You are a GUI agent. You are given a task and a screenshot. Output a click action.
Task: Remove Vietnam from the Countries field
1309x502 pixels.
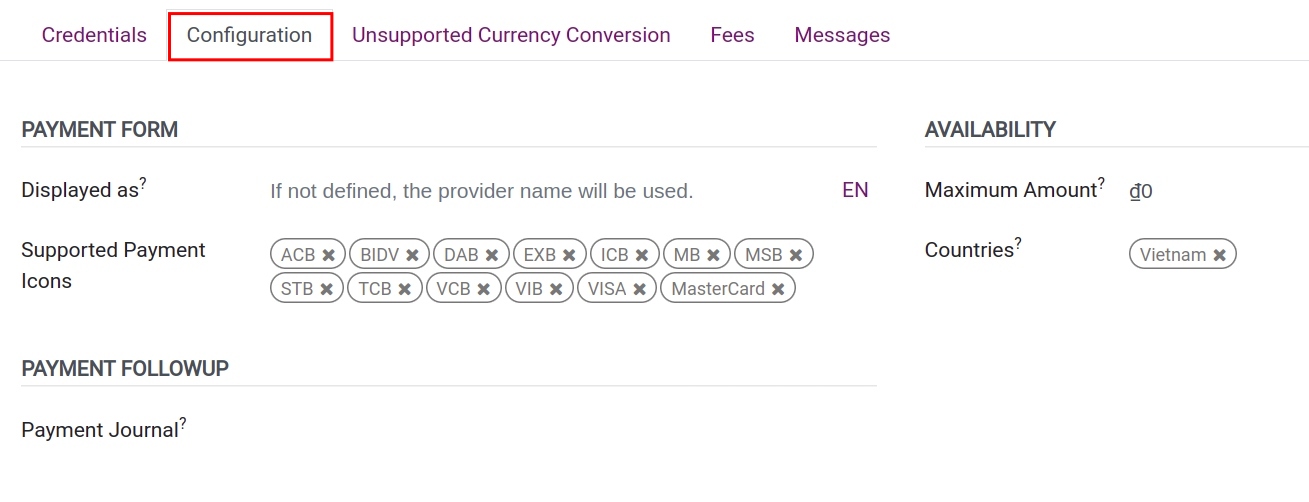tap(1219, 255)
